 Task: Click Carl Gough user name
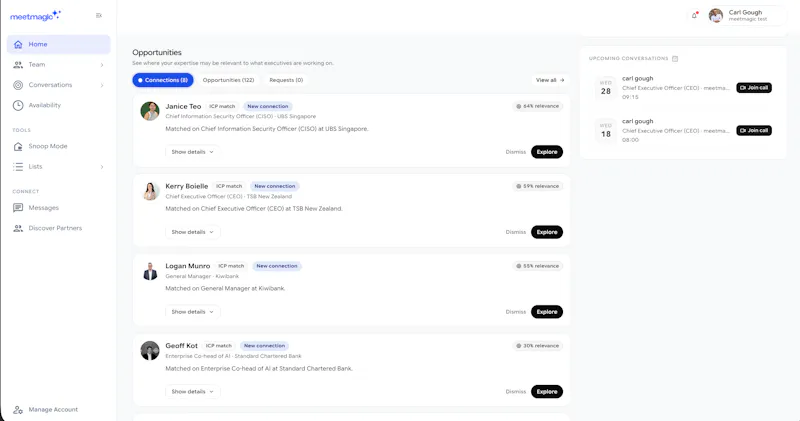pos(745,12)
